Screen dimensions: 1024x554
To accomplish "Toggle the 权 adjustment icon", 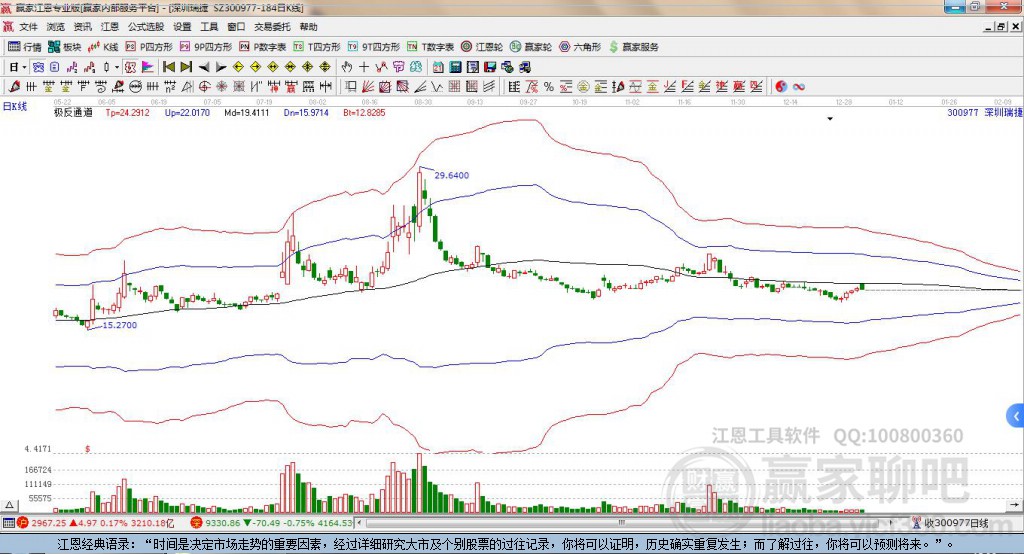I will pyautogui.click(x=131, y=67).
